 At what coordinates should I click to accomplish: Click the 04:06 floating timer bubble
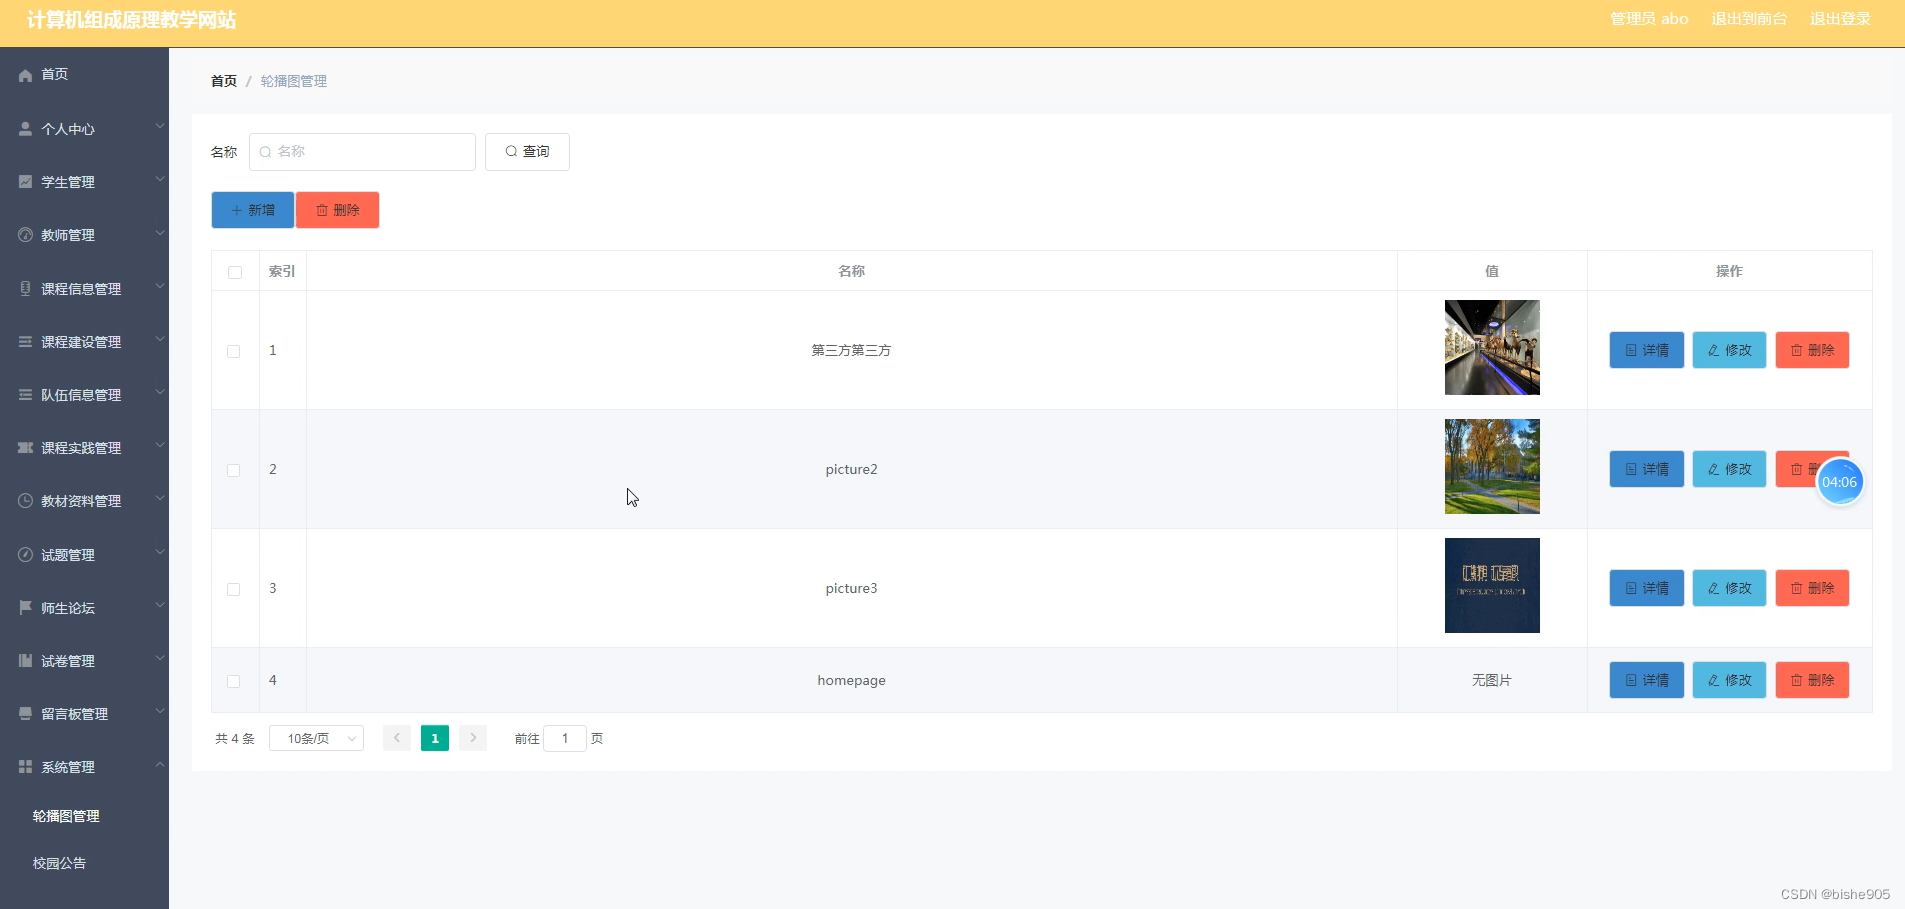tap(1840, 481)
